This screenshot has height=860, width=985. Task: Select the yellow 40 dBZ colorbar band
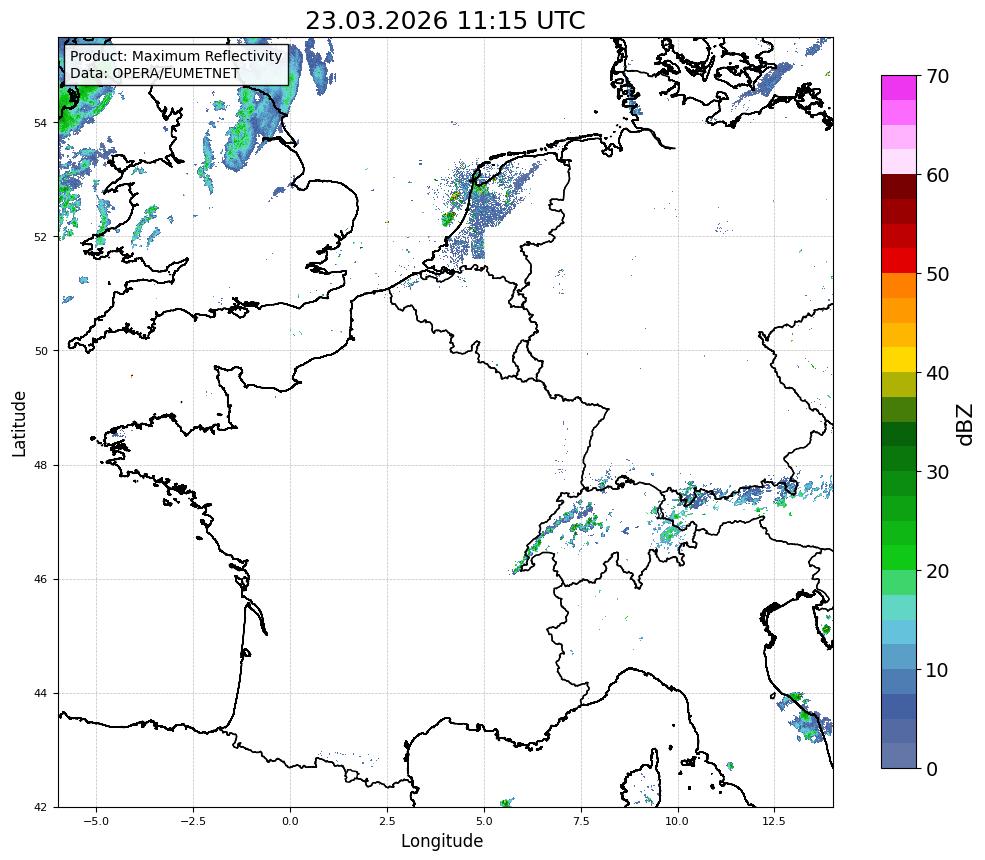coord(898,360)
